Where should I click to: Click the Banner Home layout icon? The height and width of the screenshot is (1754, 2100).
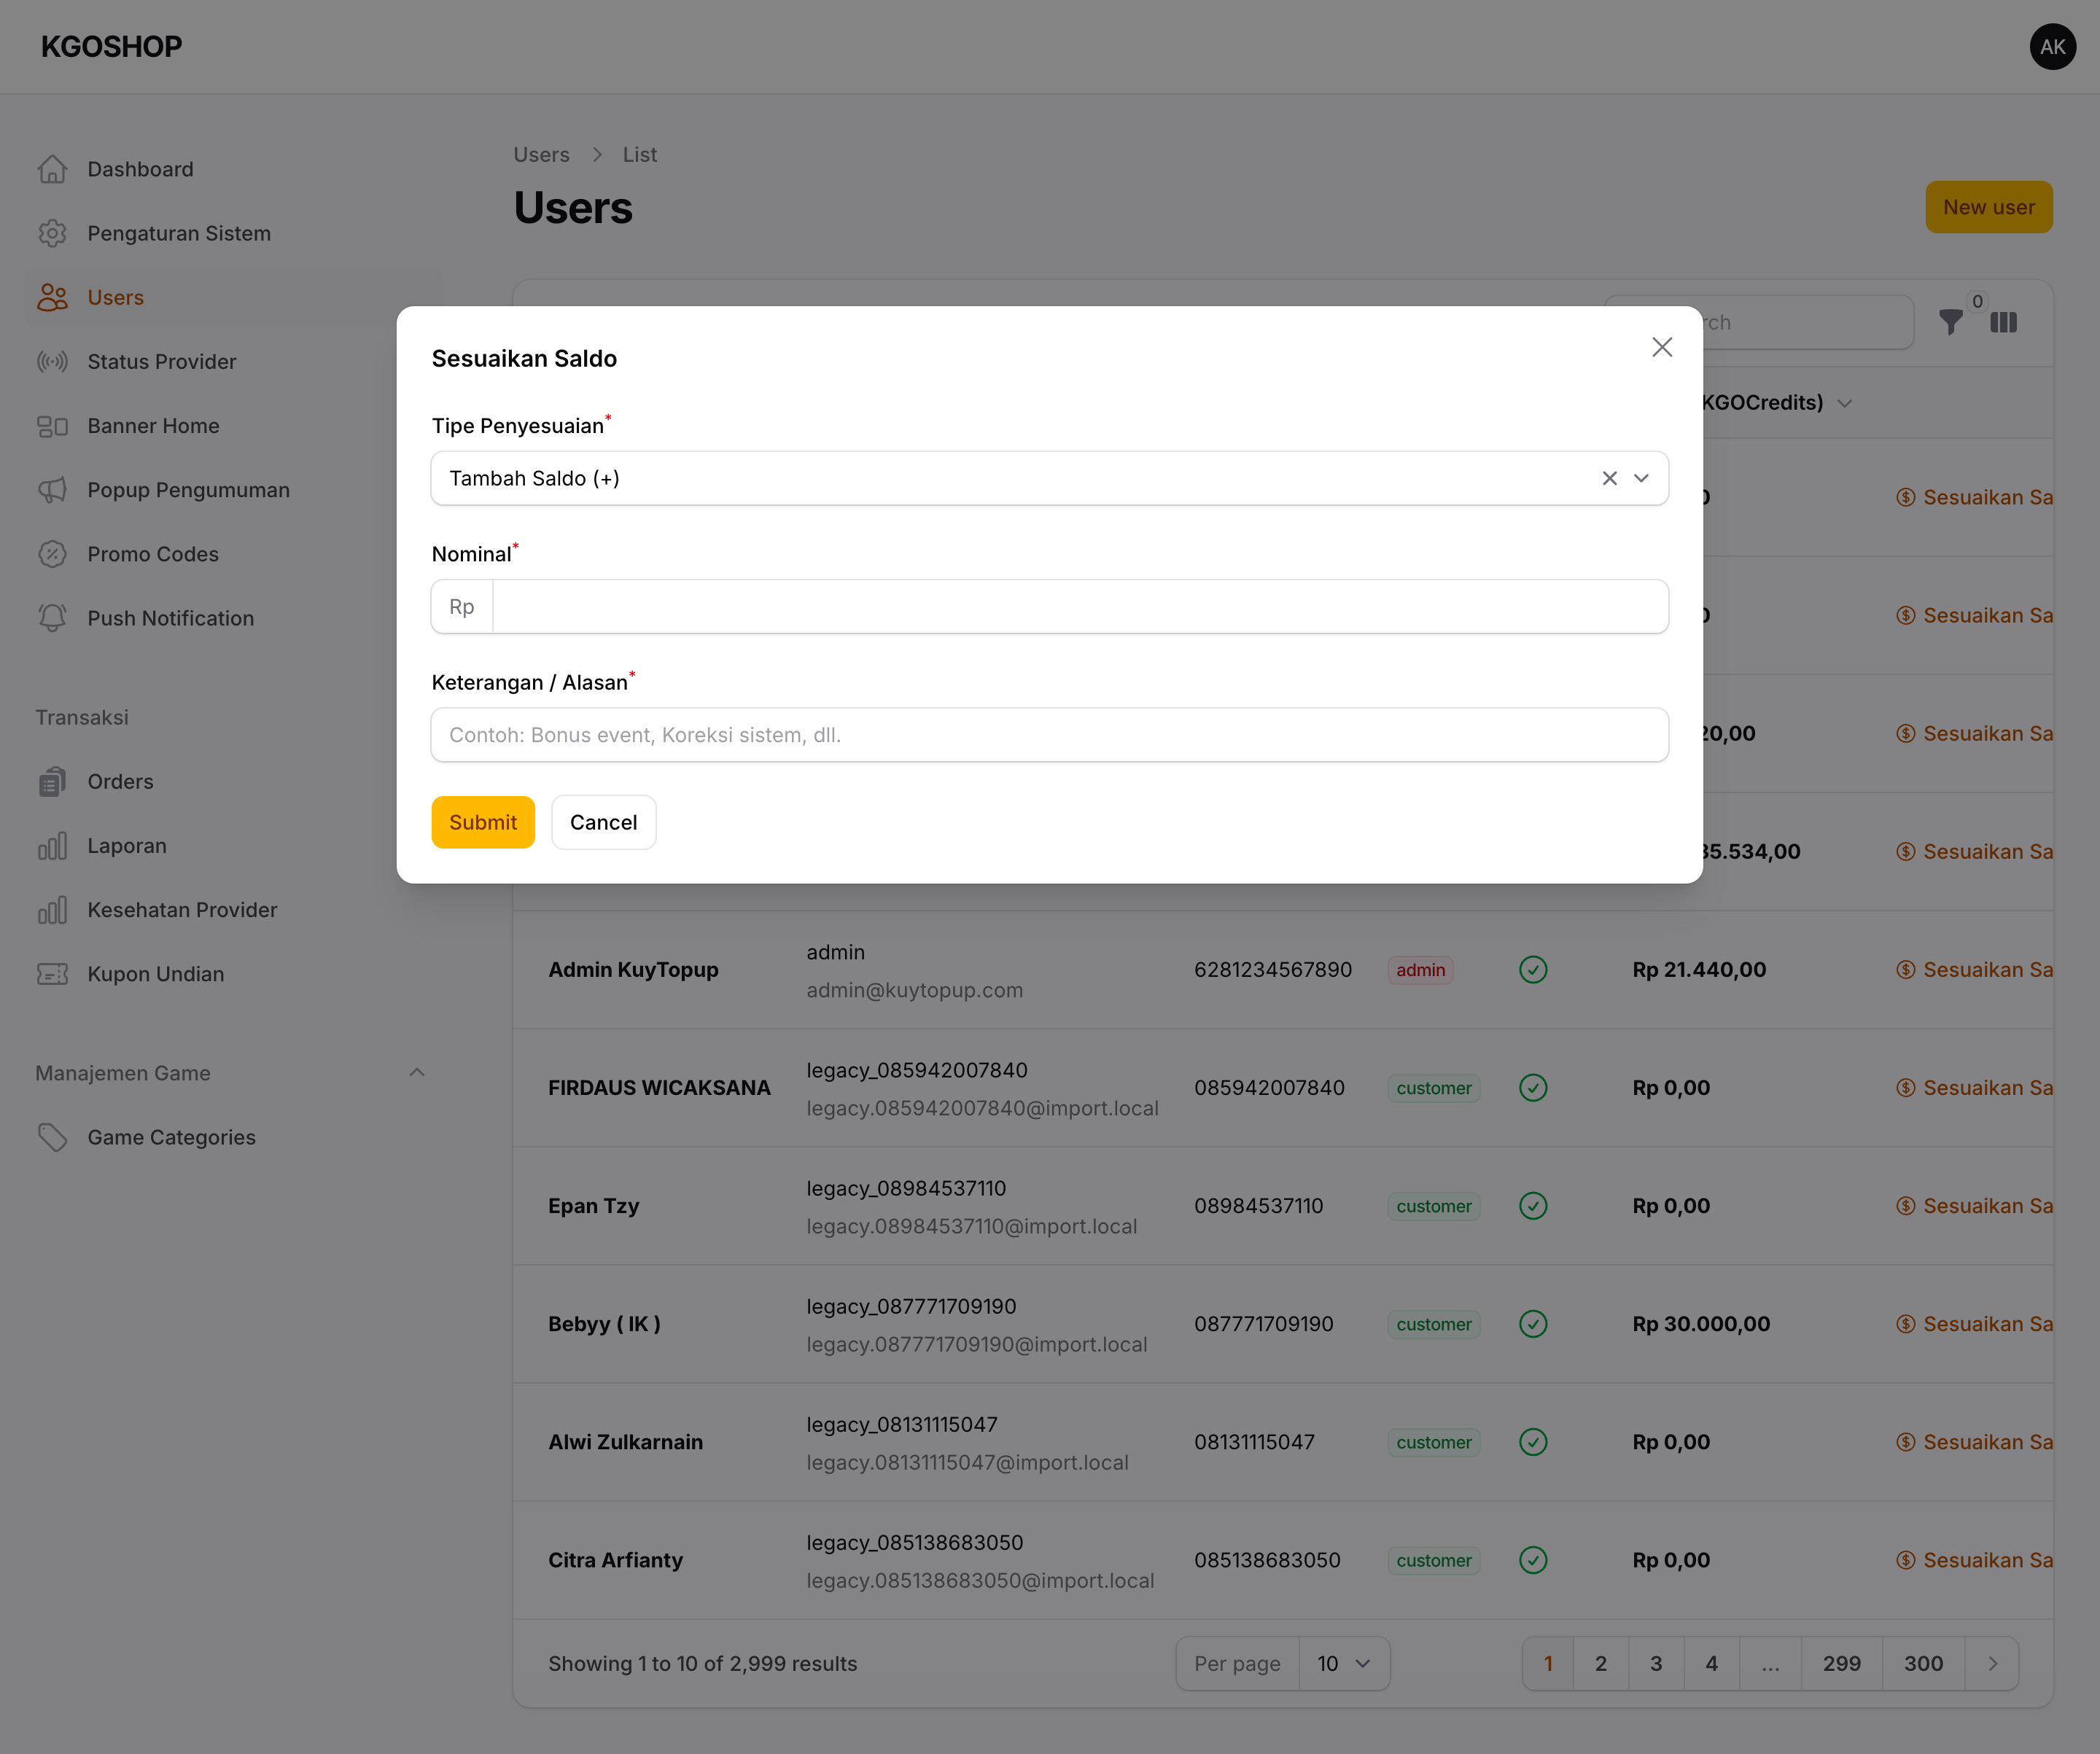[52, 426]
